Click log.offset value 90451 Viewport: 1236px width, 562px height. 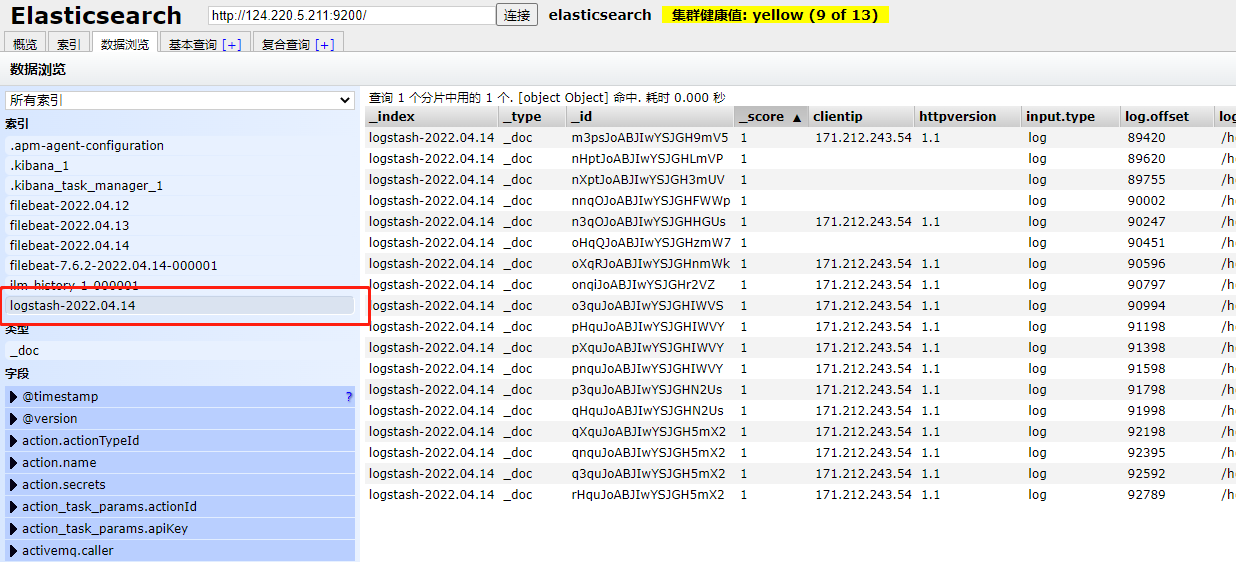1146,243
